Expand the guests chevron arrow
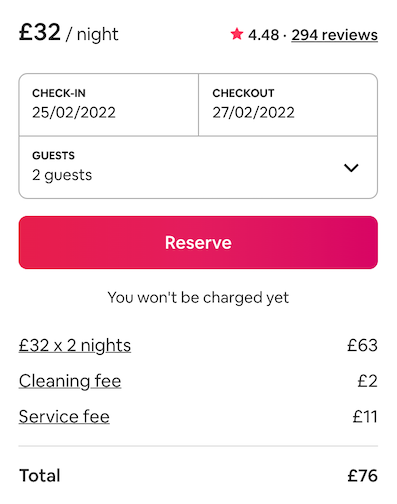Viewport: 397px width, 504px height. coord(351,168)
